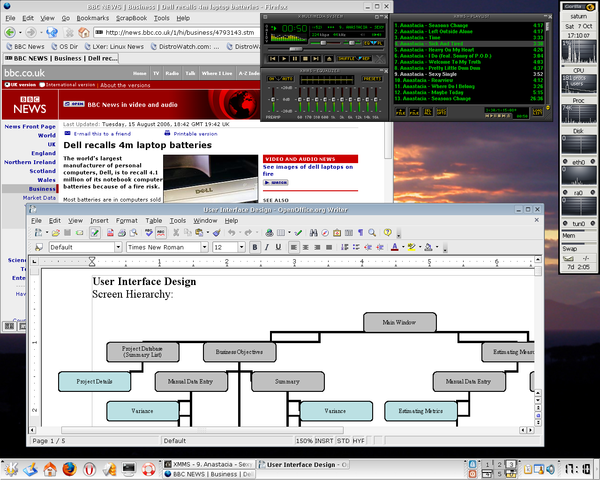Click Help question mark icon in Writer
This screenshot has width=600, height=480.
pyautogui.click(x=388, y=232)
